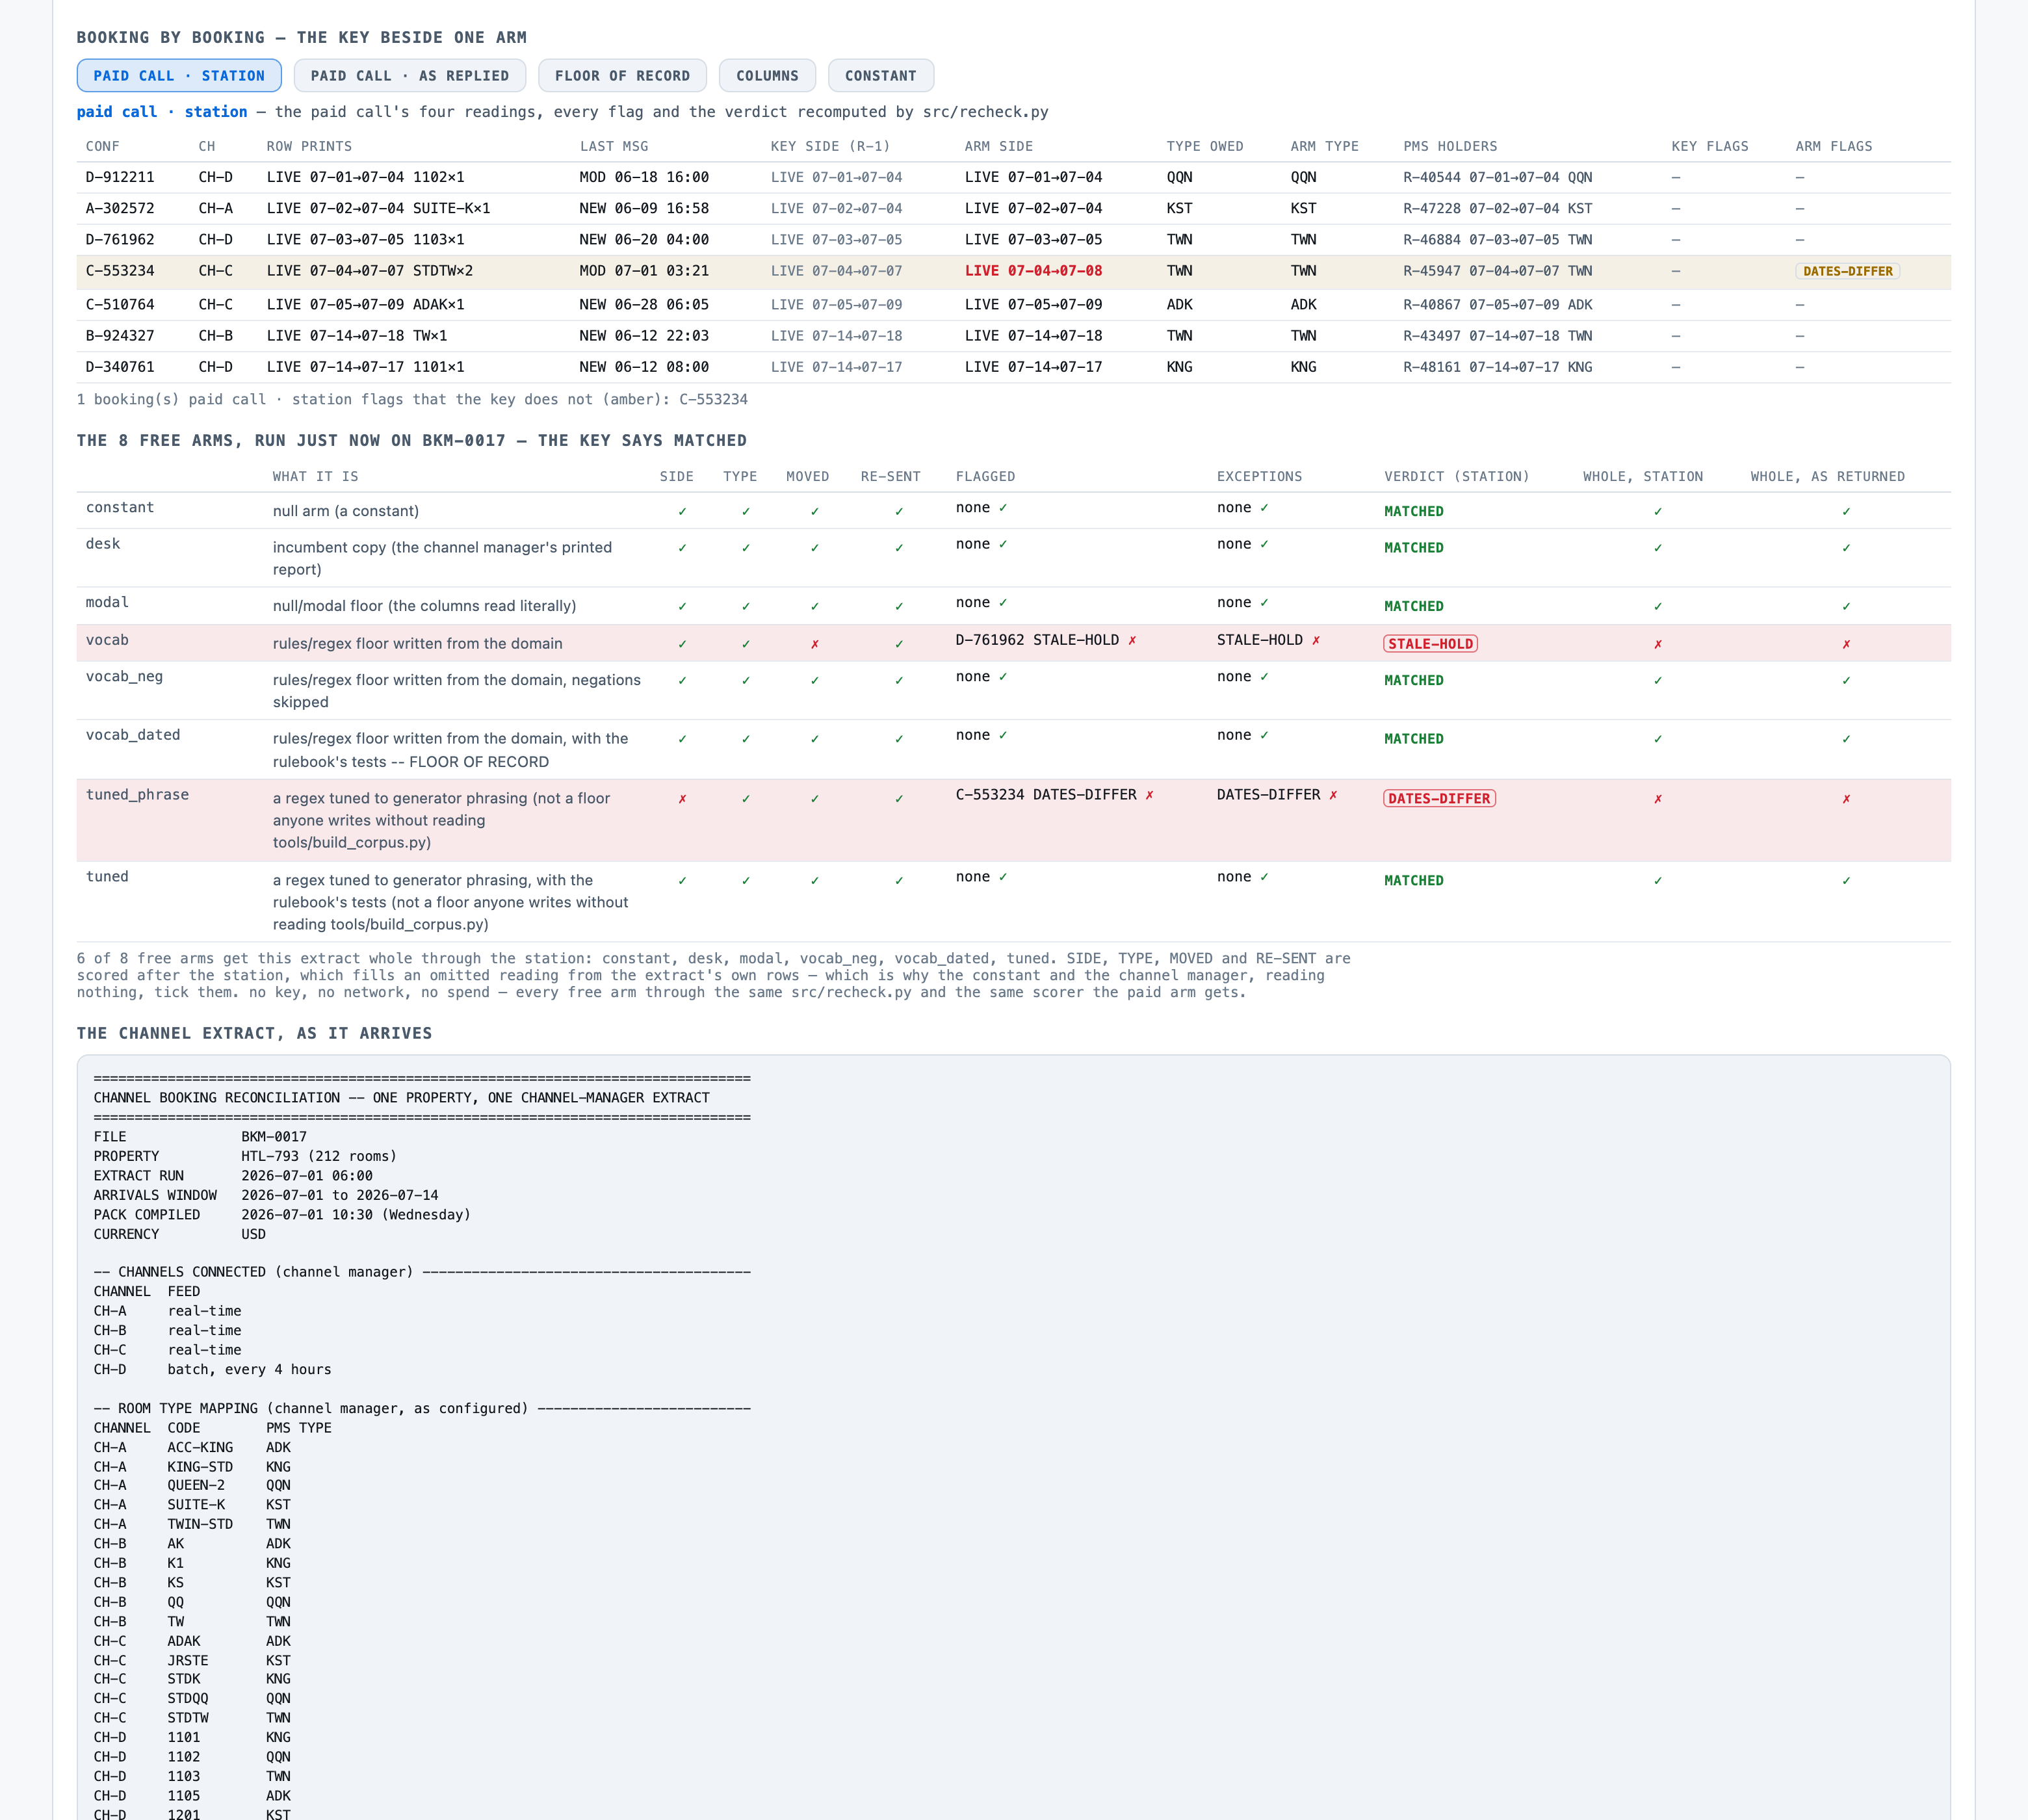This screenshot has height=1820, width=2028.
Task: Select the Paid Call · Station tab
Action: pos(179,76)
